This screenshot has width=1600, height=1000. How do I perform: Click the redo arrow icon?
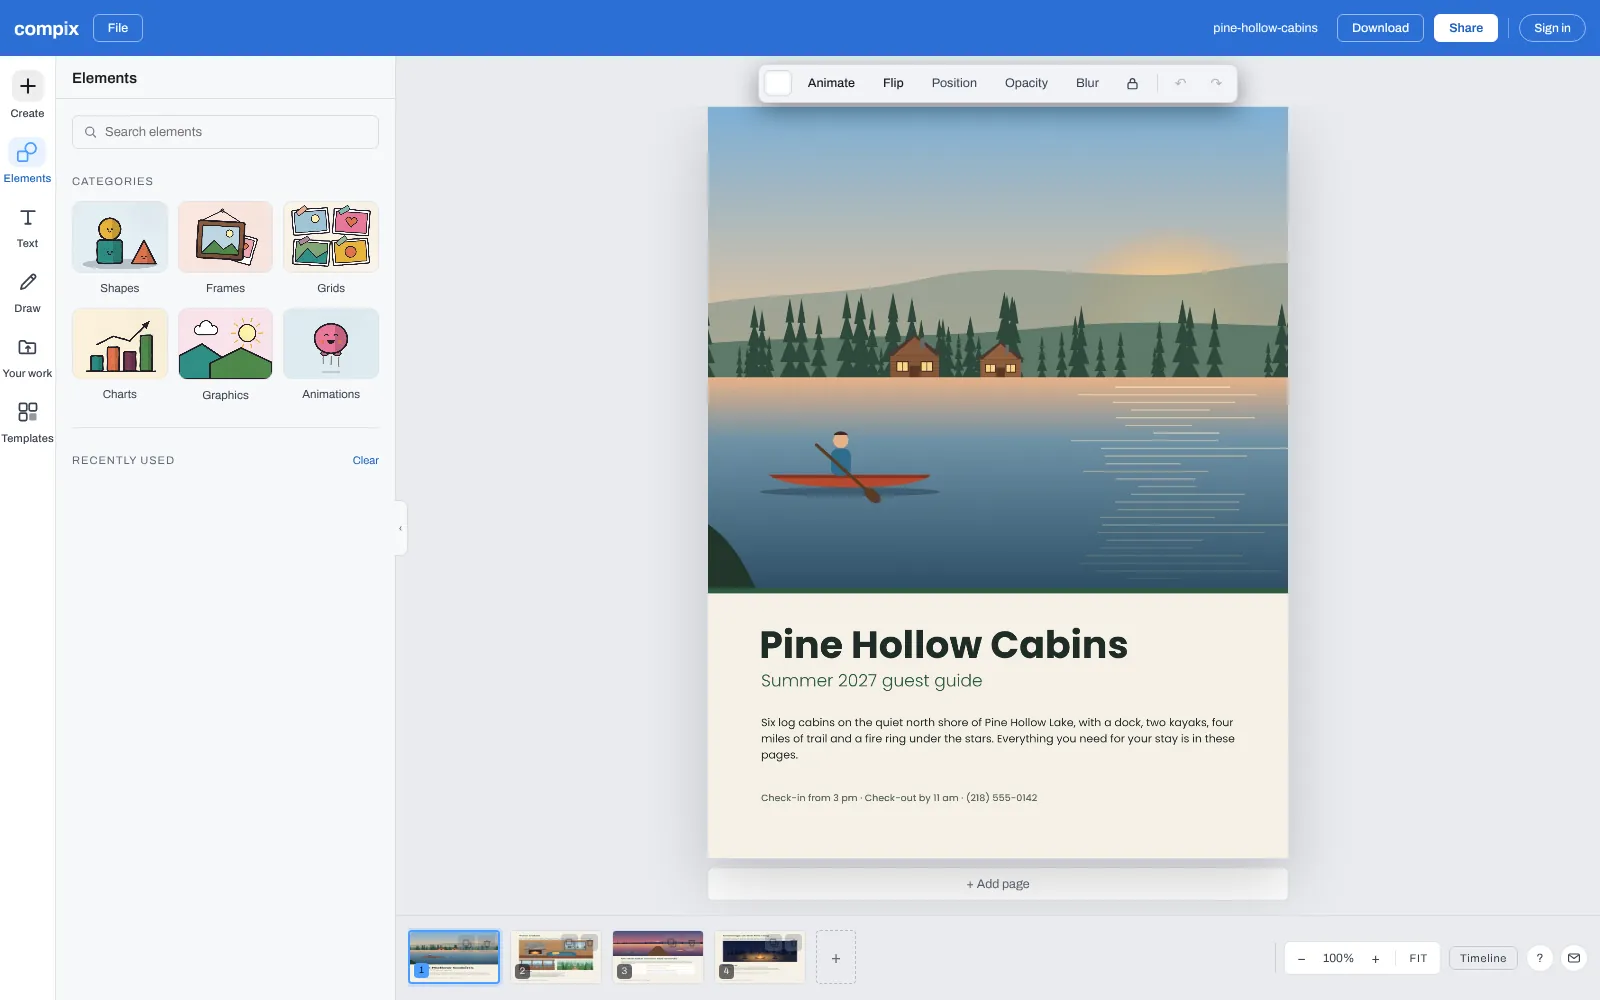click(x=1216, y=83)
